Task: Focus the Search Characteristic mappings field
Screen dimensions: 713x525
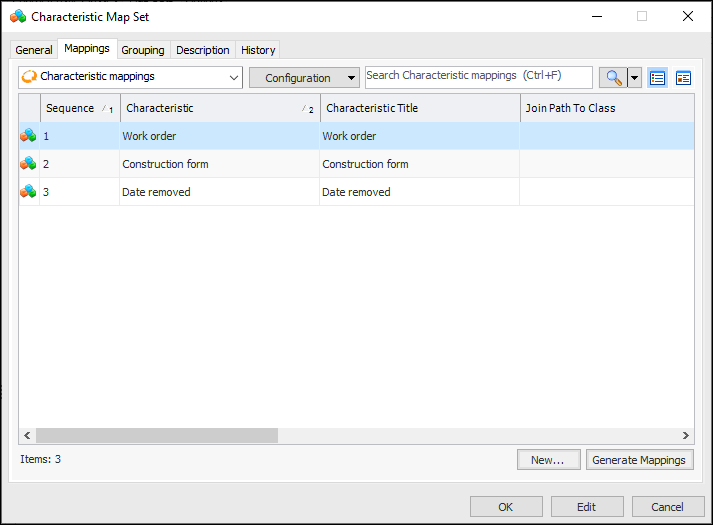Action: (x=478, y=76)
